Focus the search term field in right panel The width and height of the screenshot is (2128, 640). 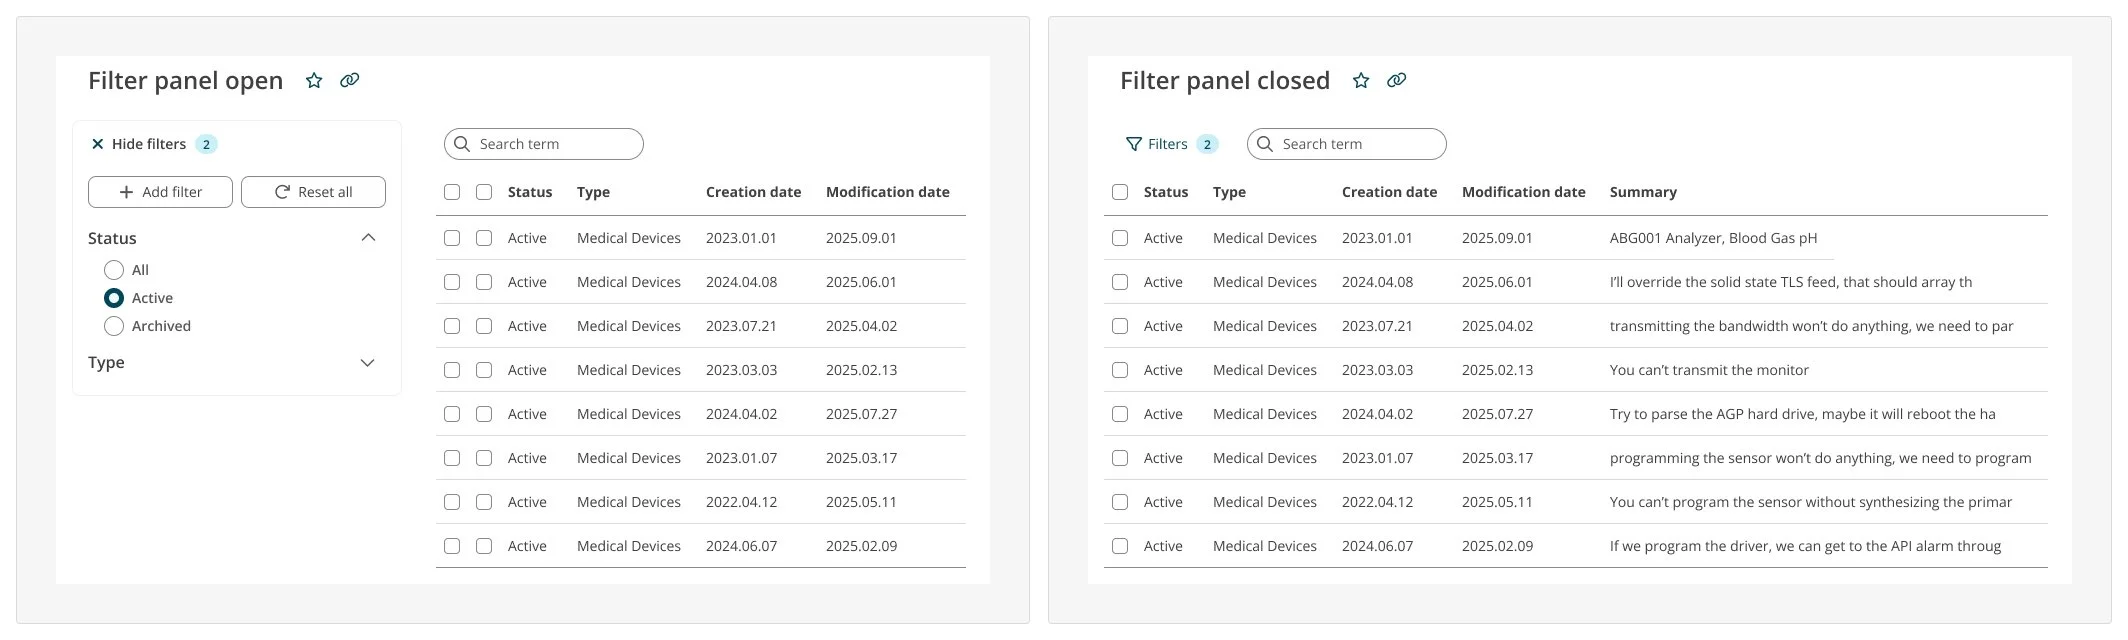pos(1346,144)
